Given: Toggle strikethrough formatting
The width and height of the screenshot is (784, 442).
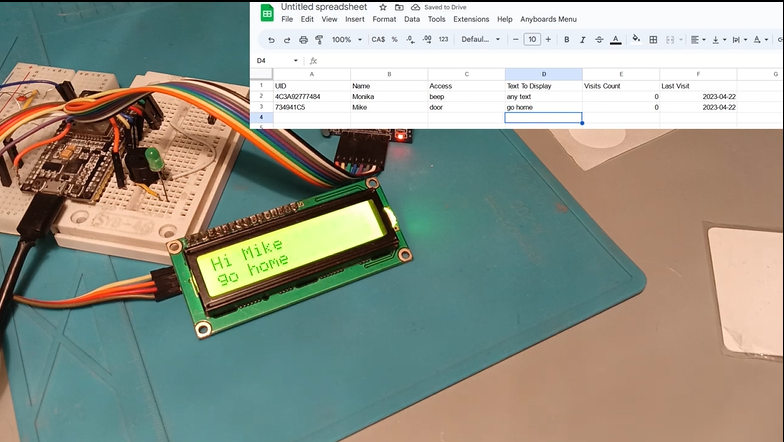Looking at the screenshot, I should [599, 40].
